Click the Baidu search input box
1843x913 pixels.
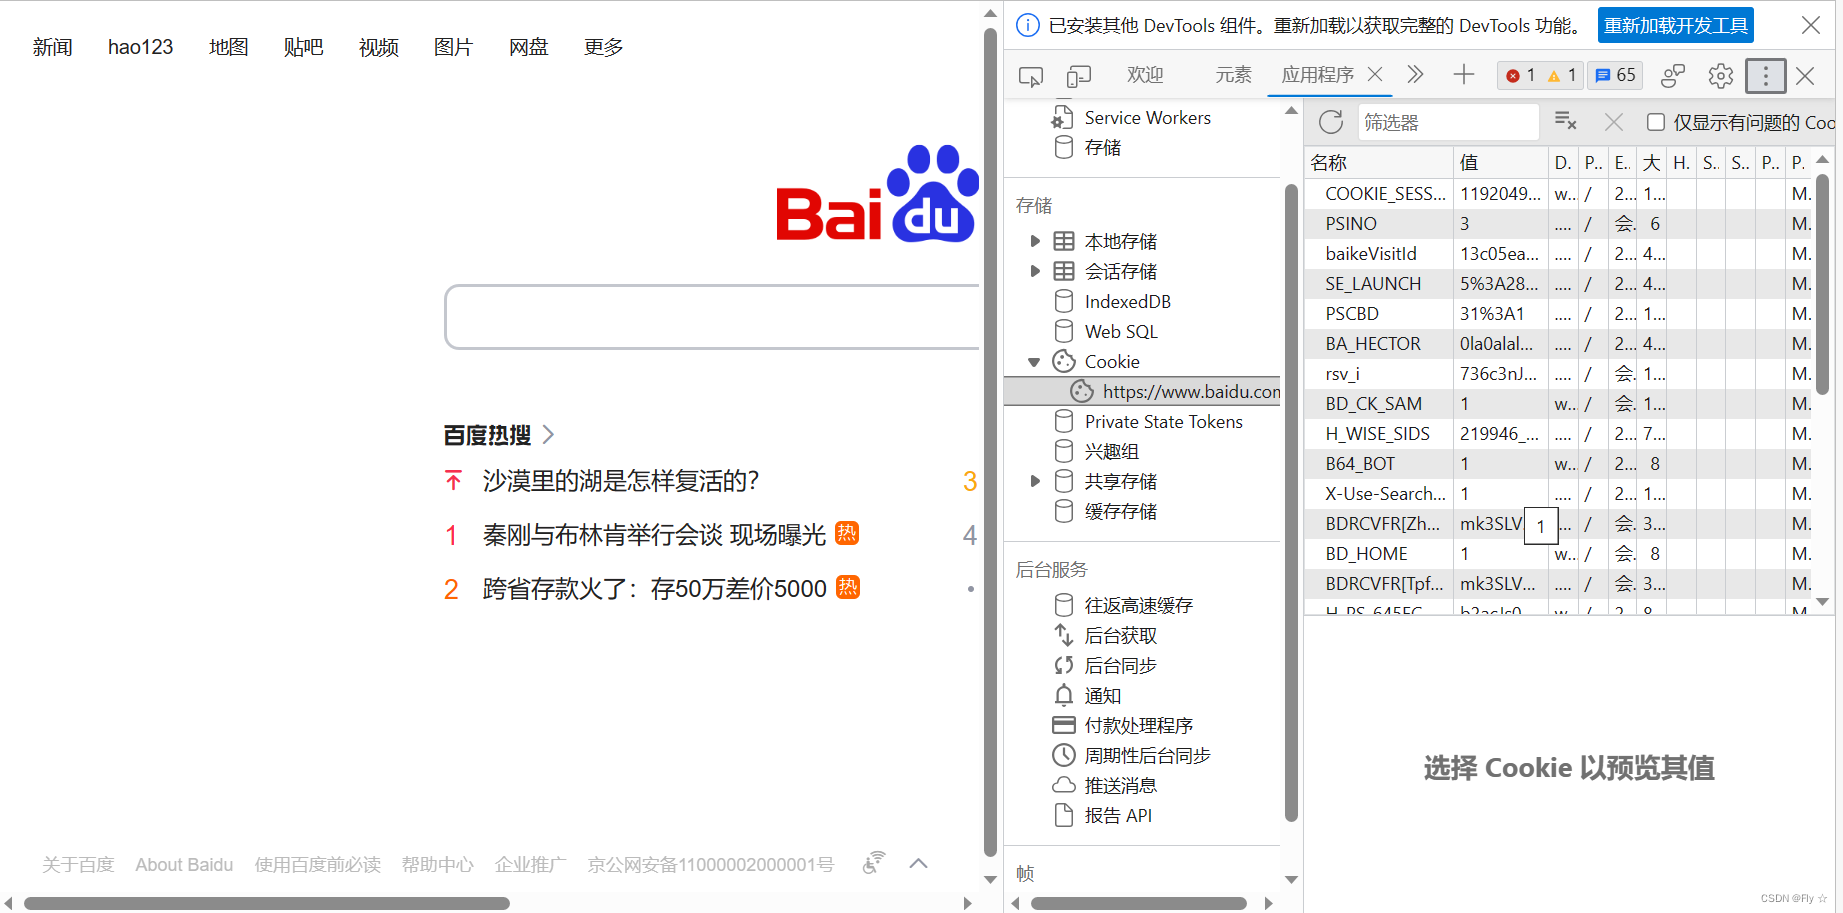tap(712, 317)
